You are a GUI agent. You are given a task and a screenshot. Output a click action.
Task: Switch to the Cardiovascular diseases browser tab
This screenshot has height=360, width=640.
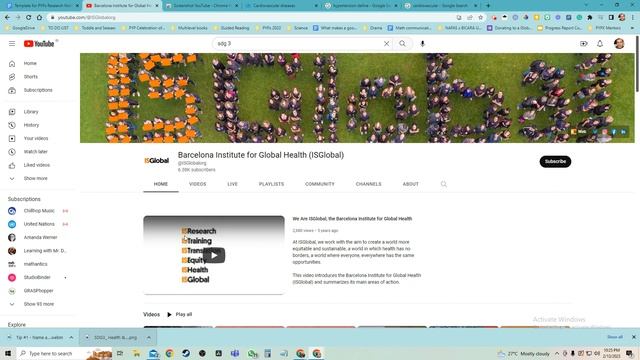coord(282,6)
